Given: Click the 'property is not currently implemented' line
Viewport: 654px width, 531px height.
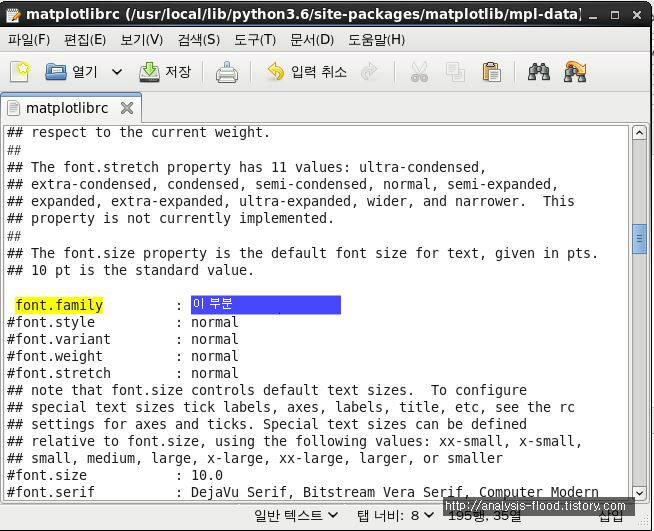Looking at the screenshot, I should click(171, 219).
